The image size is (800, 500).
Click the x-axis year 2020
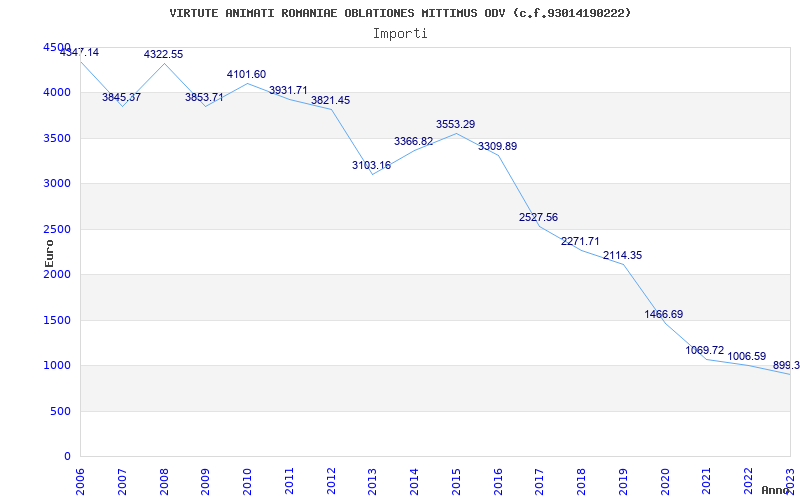665,482
